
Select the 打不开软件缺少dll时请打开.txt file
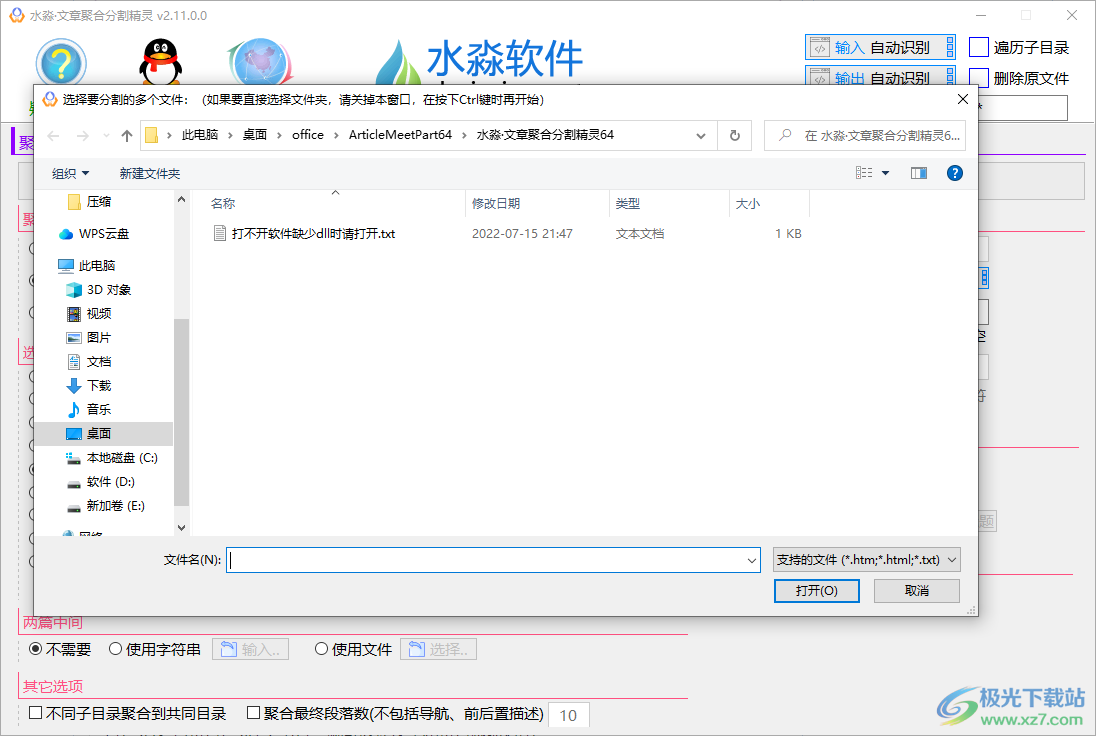[313, 233]
